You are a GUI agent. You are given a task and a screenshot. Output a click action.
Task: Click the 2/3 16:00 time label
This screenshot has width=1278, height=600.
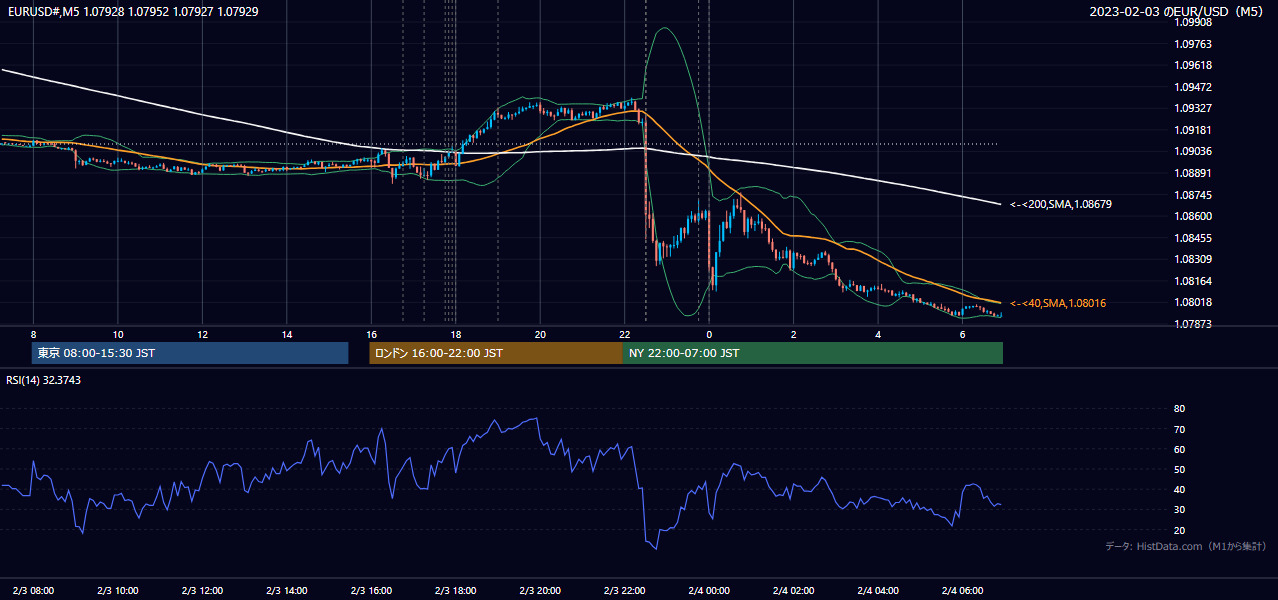tap(371, 591)
